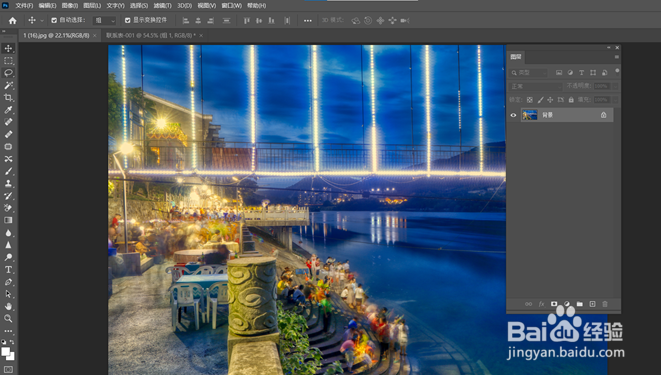Filter layers by pixel layers icon
661x375 pixels.
coord(559,72)
